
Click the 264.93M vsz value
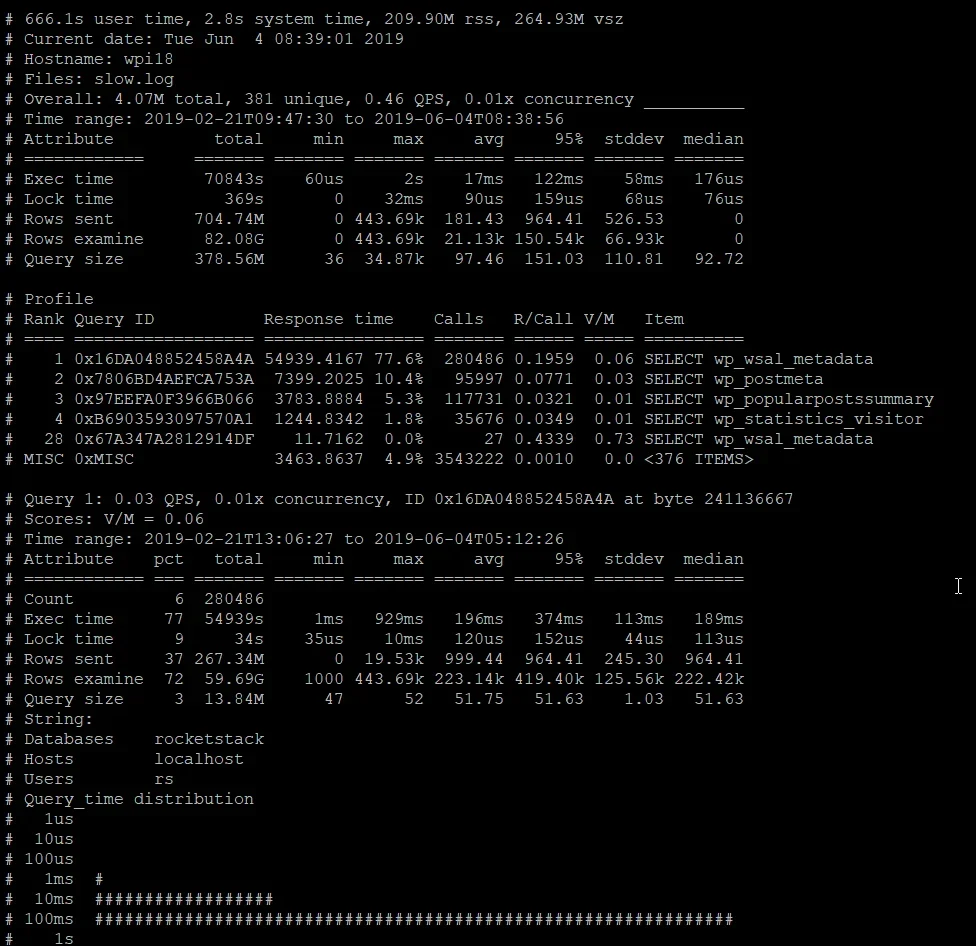point(549,19)
